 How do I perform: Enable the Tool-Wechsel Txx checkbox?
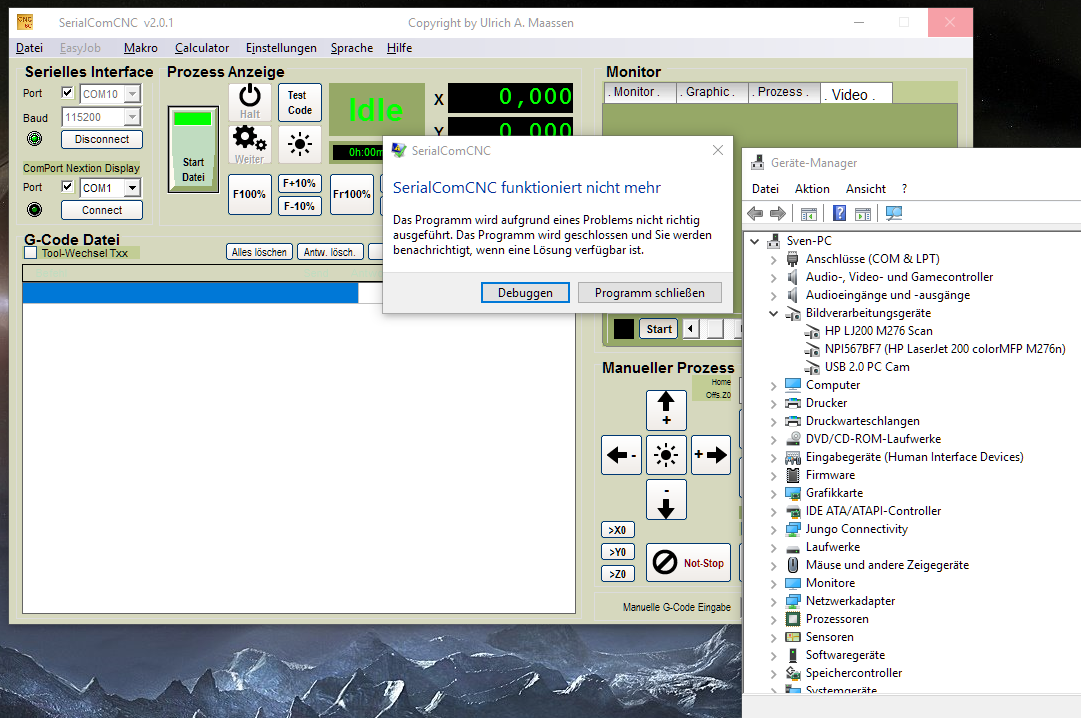coord(30,253)
